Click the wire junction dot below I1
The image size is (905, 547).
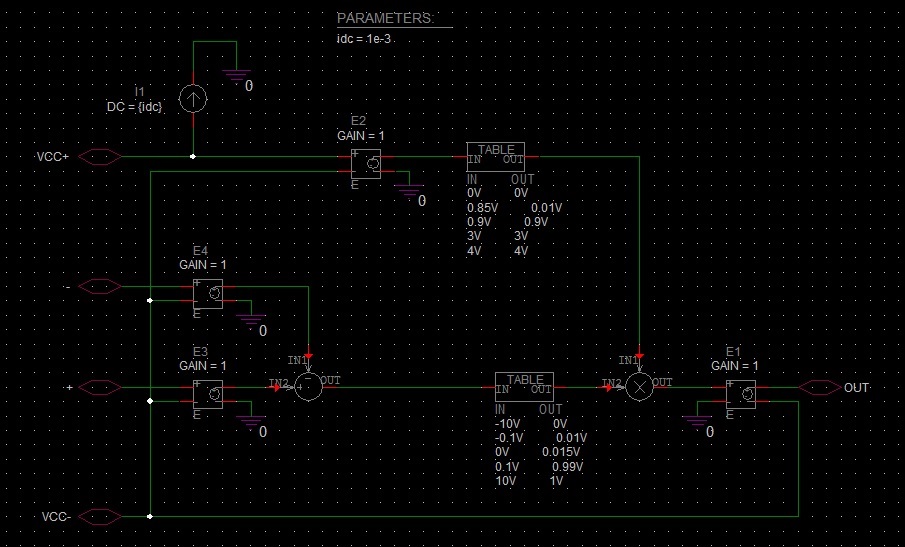193,156
